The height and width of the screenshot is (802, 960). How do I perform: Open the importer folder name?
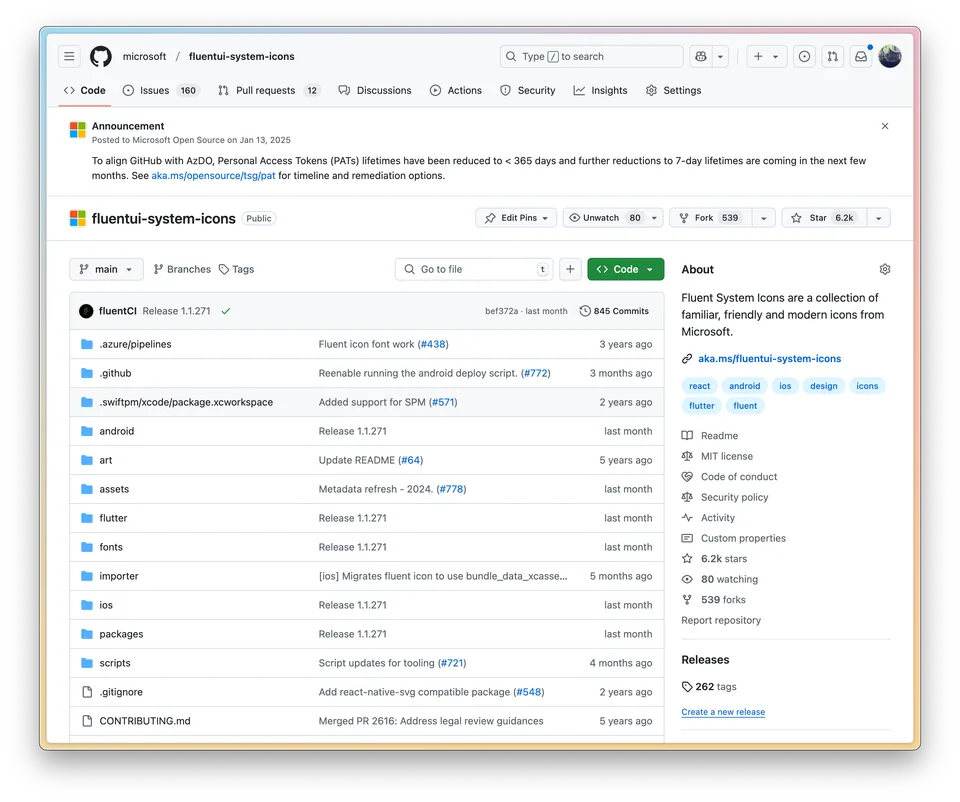(119, 576)
